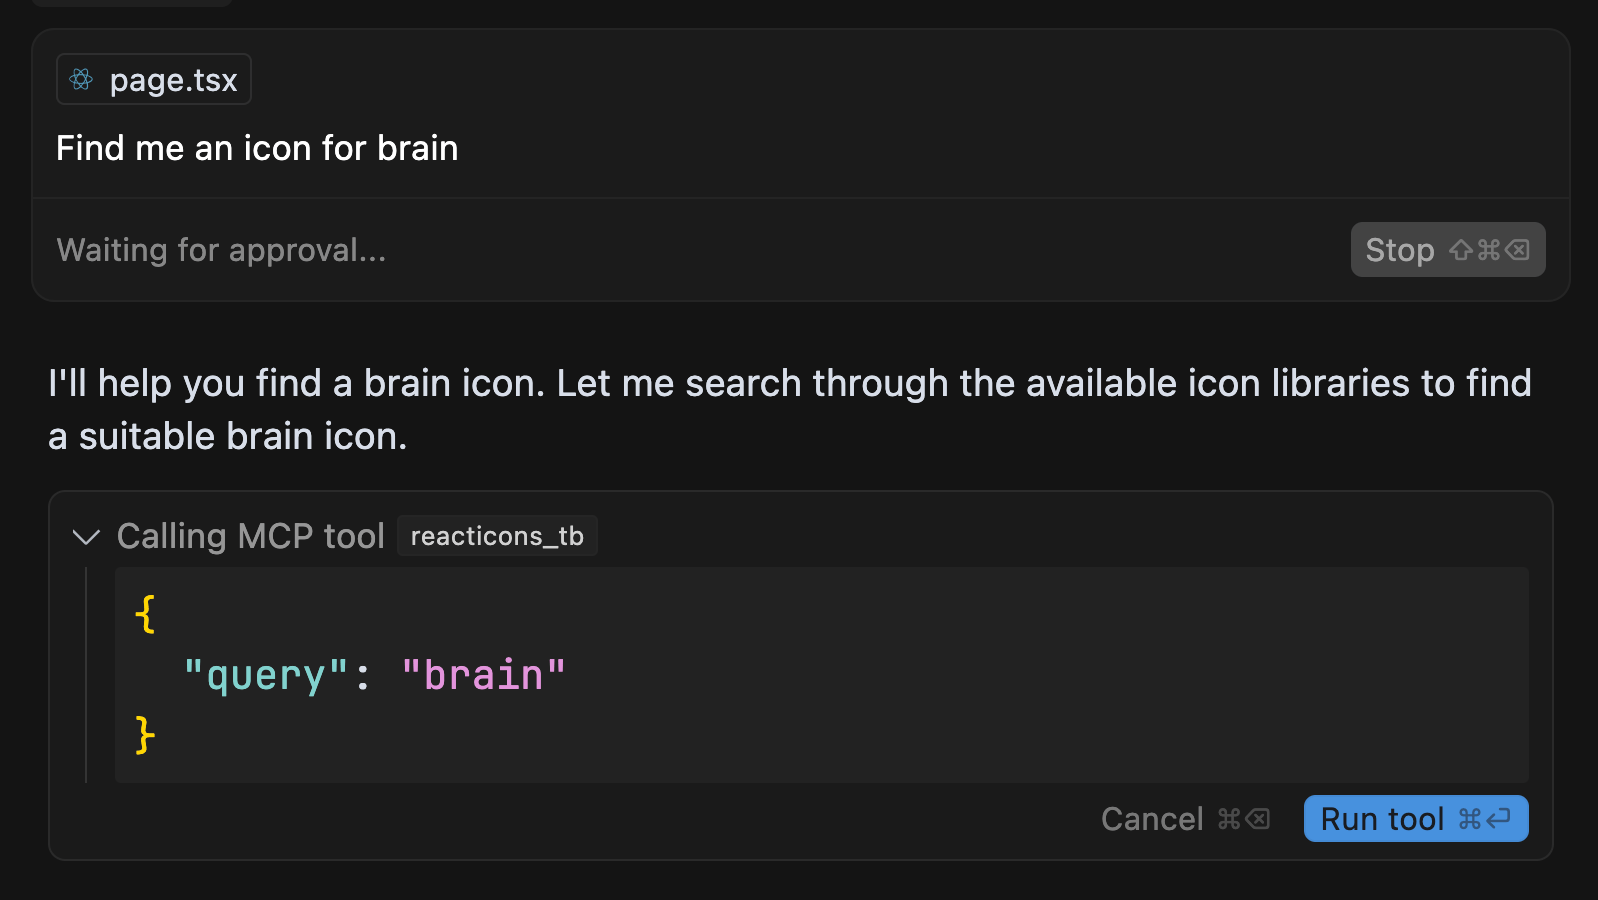1598x900 pixels.
Task: Click the "query" key in the JSON
Action: [266, 675]
